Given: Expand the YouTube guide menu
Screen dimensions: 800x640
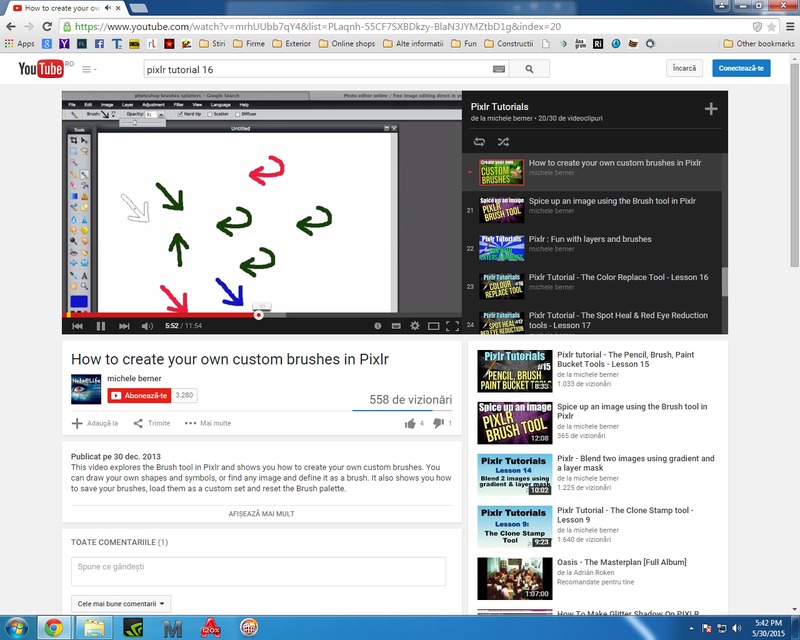Looking at the screenshot, I should pos(89,69).
